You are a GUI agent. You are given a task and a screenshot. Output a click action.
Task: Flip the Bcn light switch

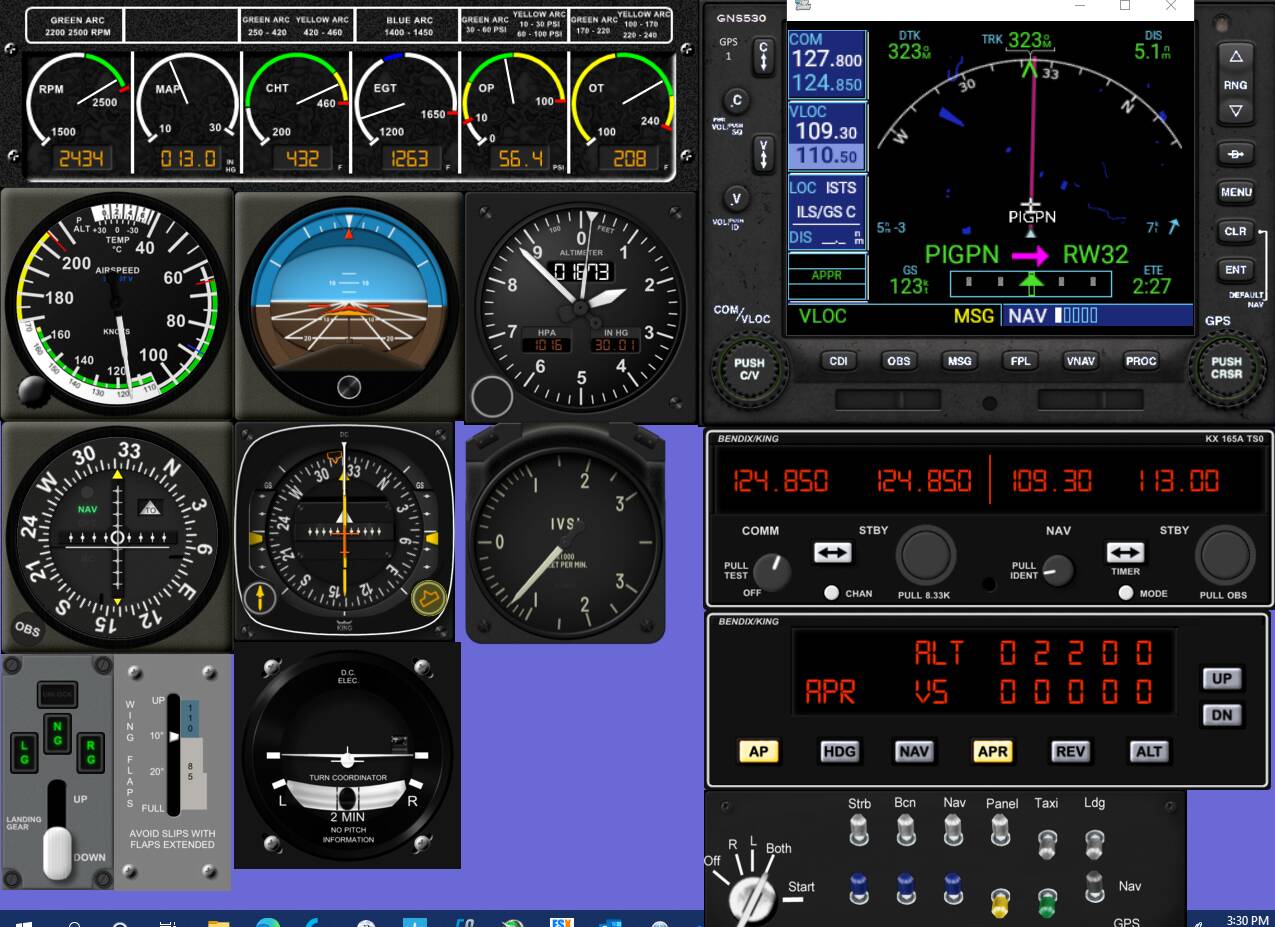[905, 828]
